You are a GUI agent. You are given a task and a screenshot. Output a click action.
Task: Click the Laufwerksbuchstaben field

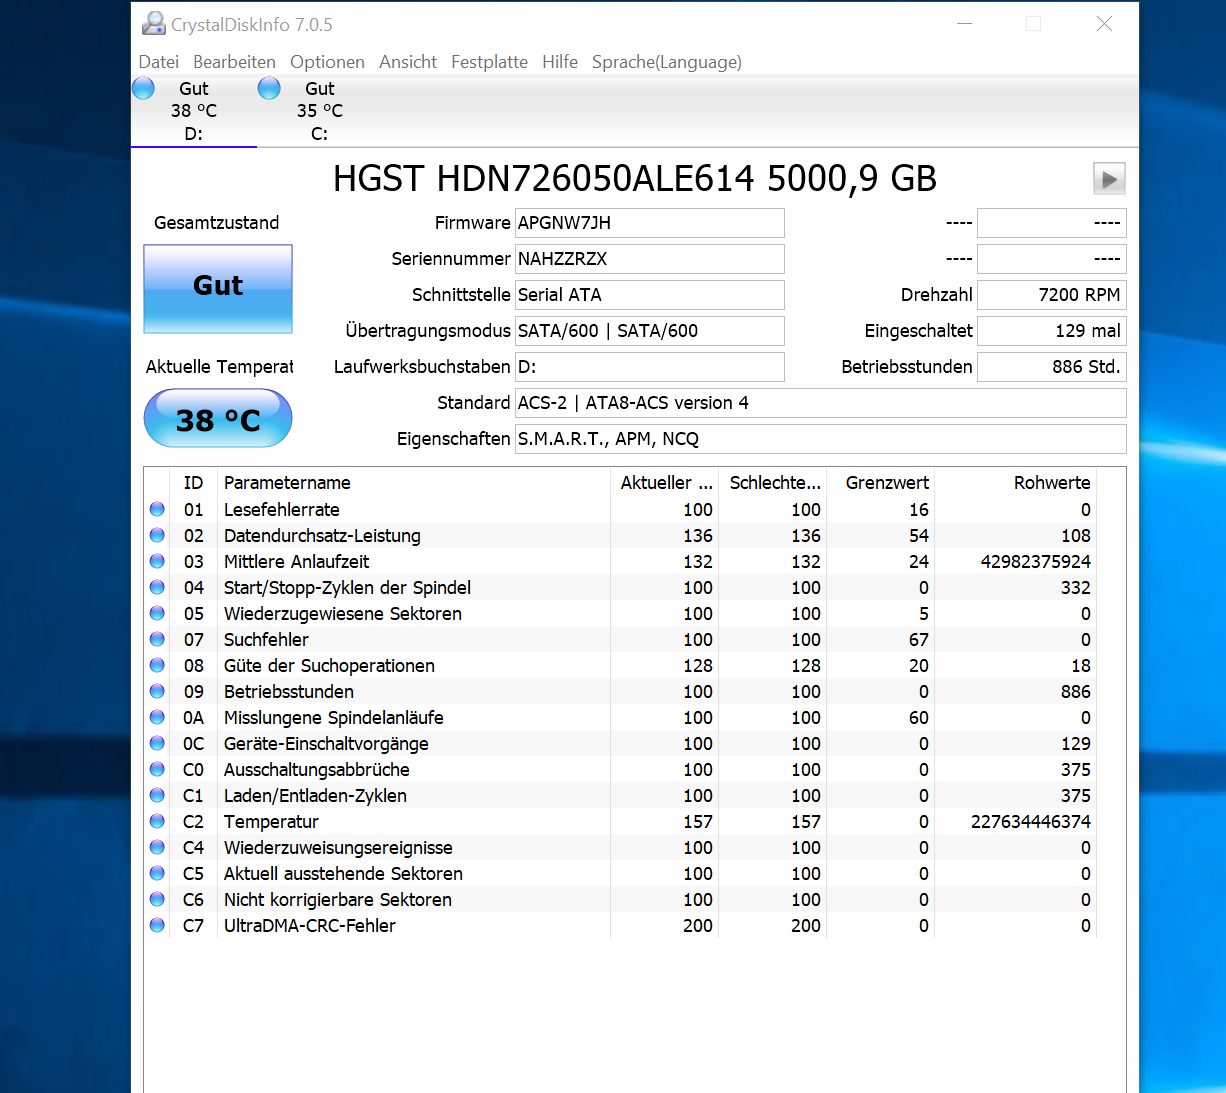pyautogui.click(x=650, y=367)
